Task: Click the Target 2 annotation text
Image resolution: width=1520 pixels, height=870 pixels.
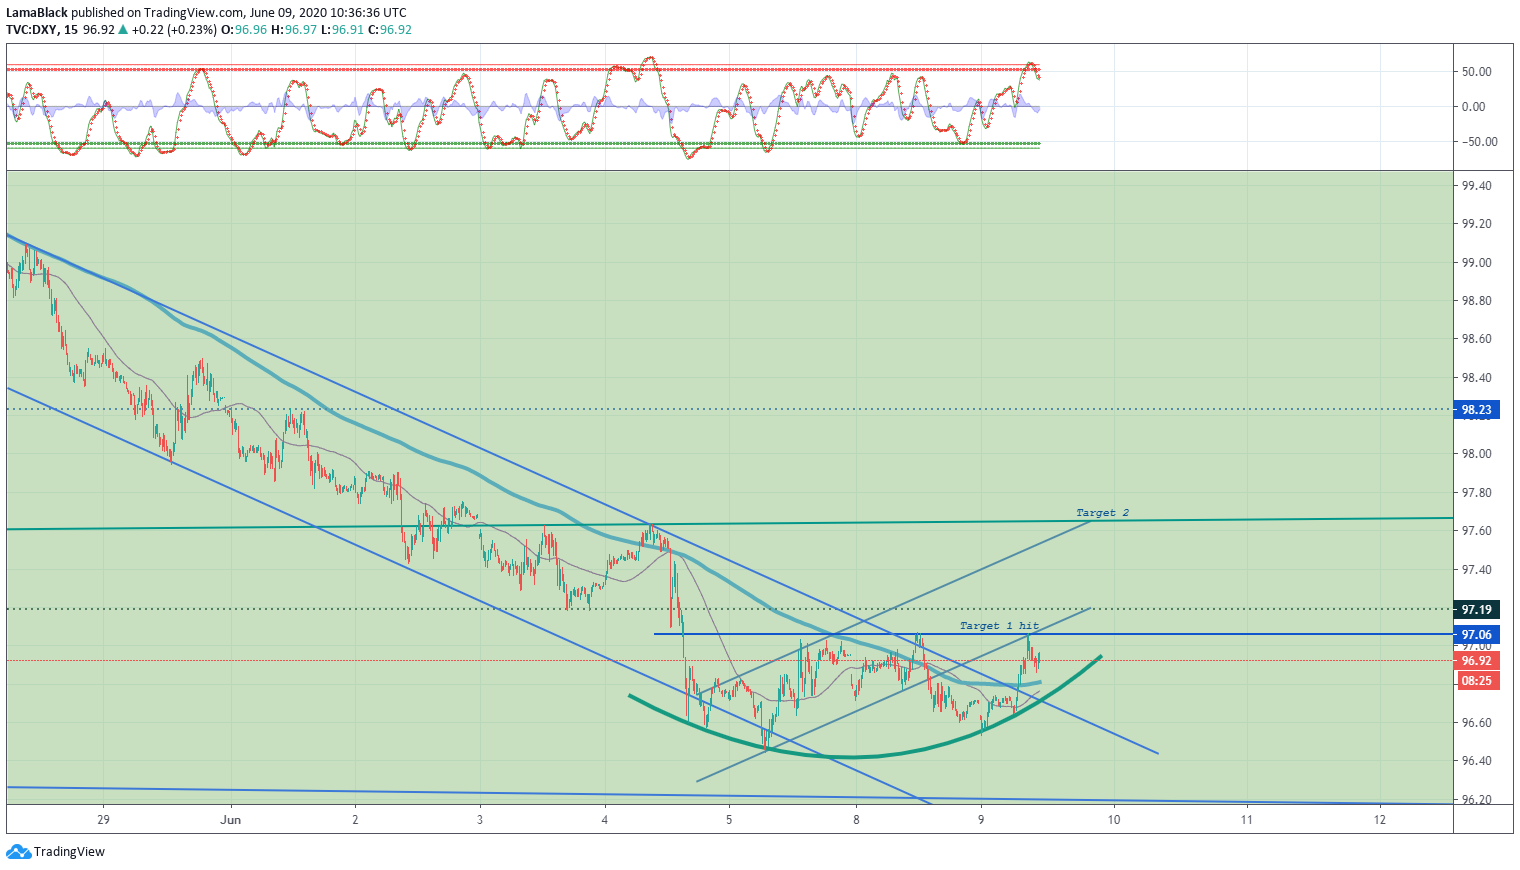Action: [x=1102, y=513]
